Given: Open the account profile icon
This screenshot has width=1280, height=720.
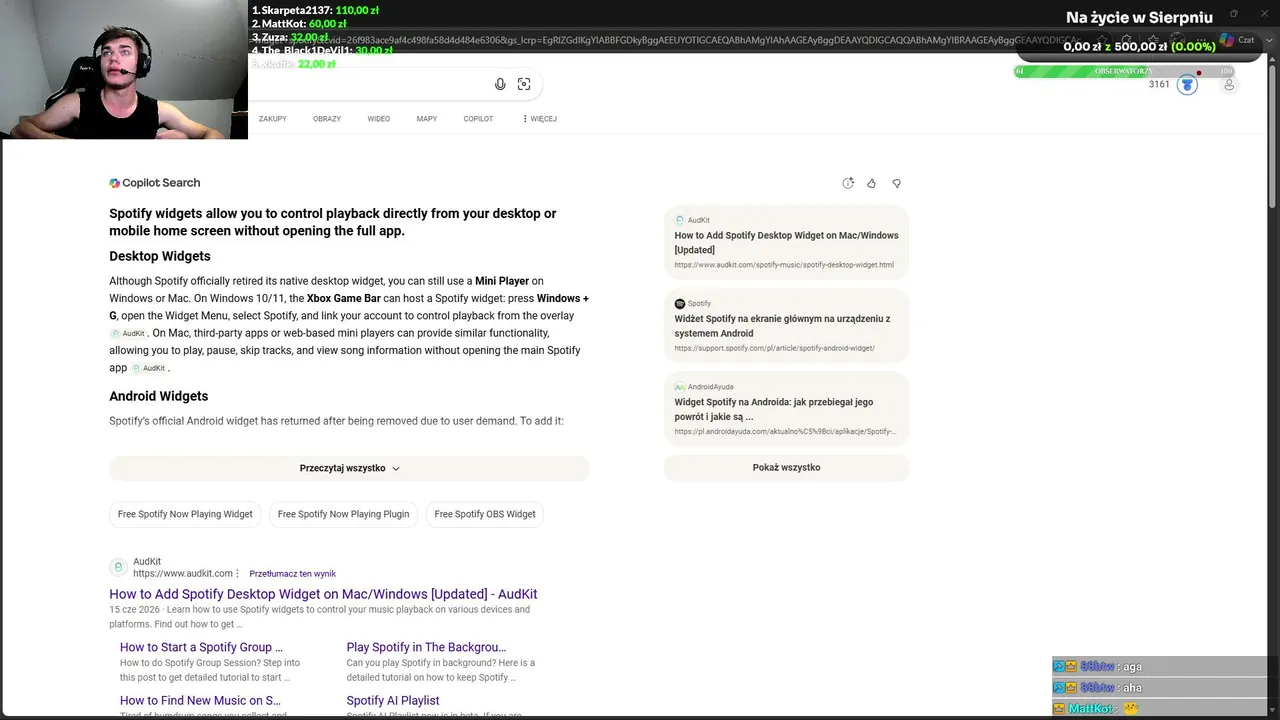Looking at the screenshot, I should click(1229, 85).
